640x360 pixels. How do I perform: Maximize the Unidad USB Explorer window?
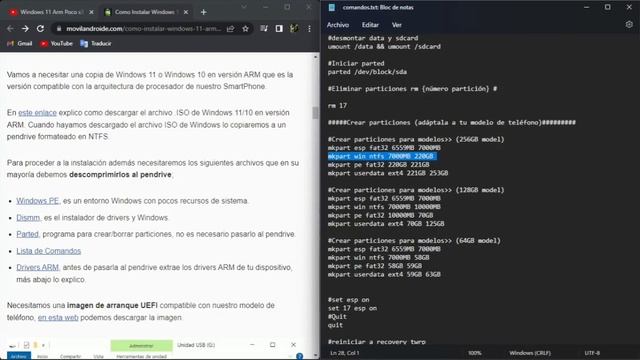(273, 345)
